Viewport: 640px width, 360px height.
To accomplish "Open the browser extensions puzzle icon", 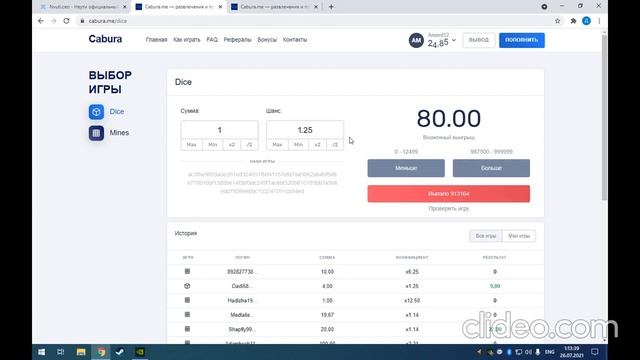I will pyautogui.click(x=573, y=21).
